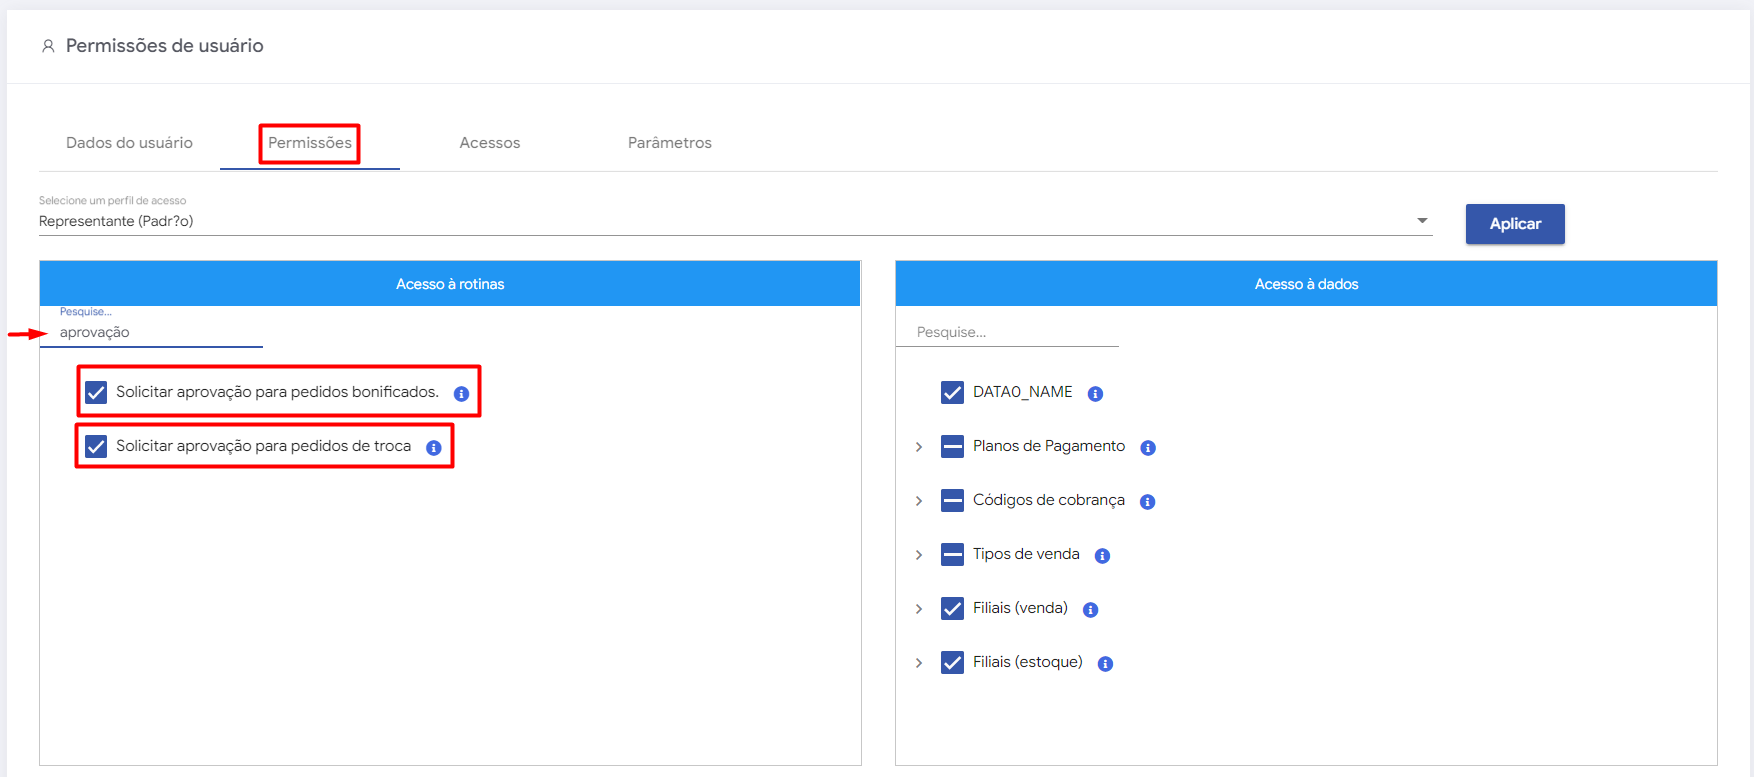Expand the Planos de Pagamento tree
This screenshot has width=1754, height=777.
pyautogui.click(x=919, y=447)
